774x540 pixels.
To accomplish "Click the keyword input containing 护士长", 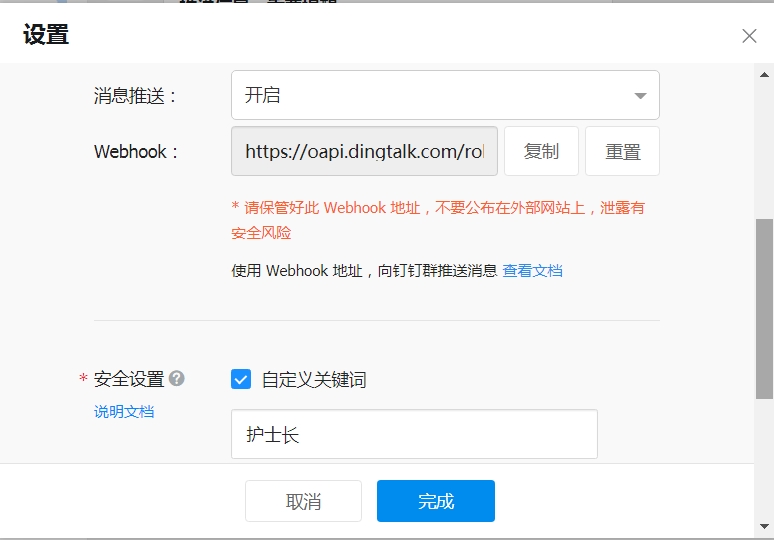I will (x=414, y=434).
